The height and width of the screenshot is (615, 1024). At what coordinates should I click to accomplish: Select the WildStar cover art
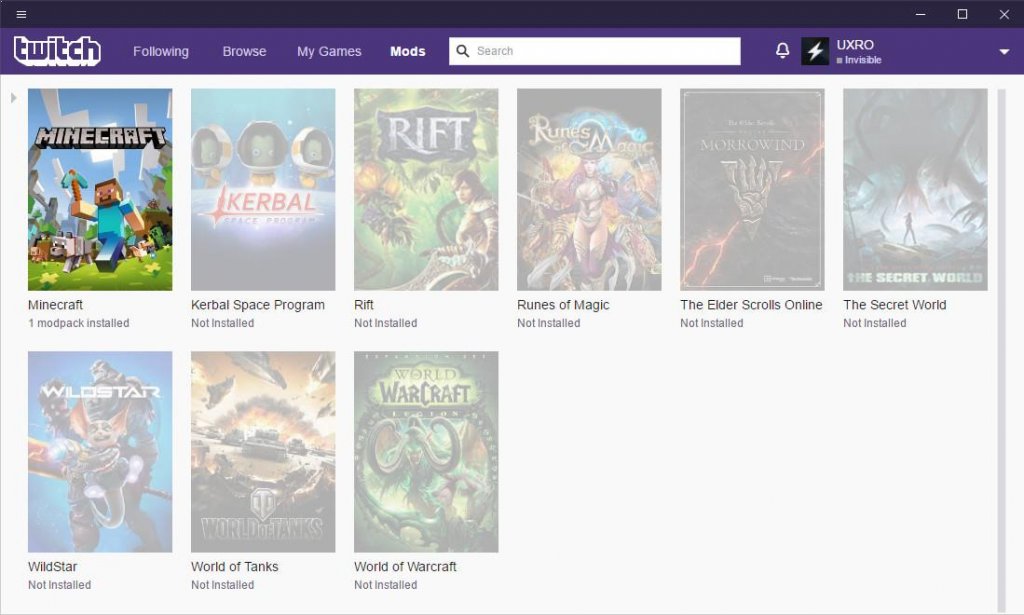pyautogui.click(x=100, y=452)
